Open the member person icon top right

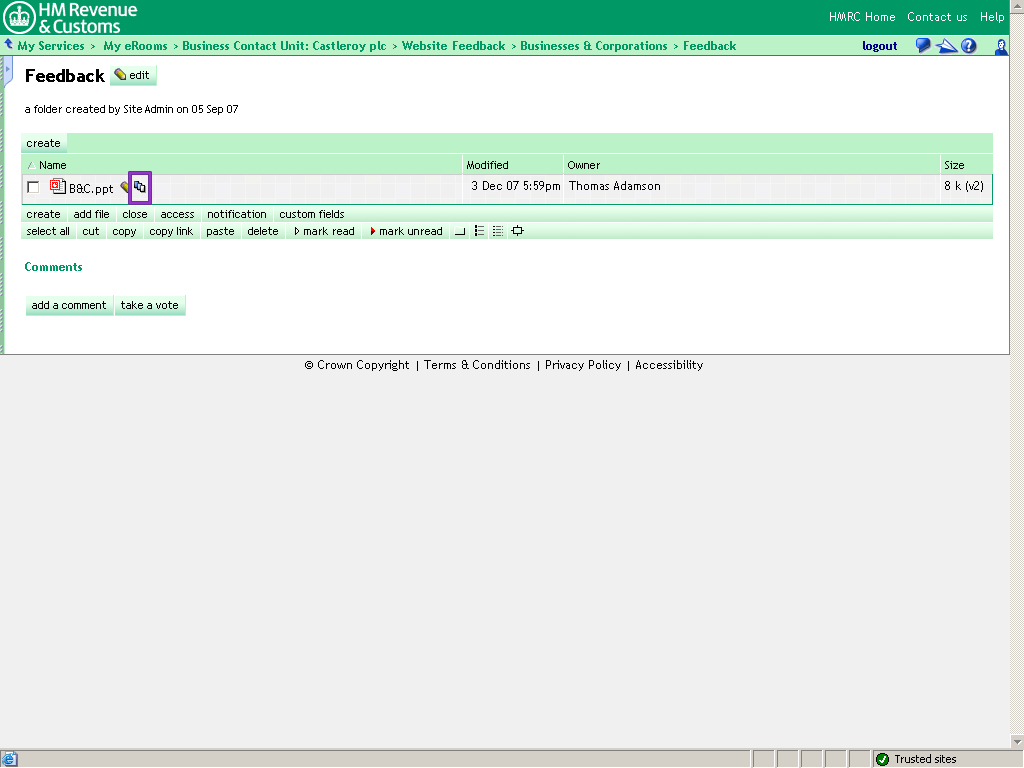tap(1001, 46)
